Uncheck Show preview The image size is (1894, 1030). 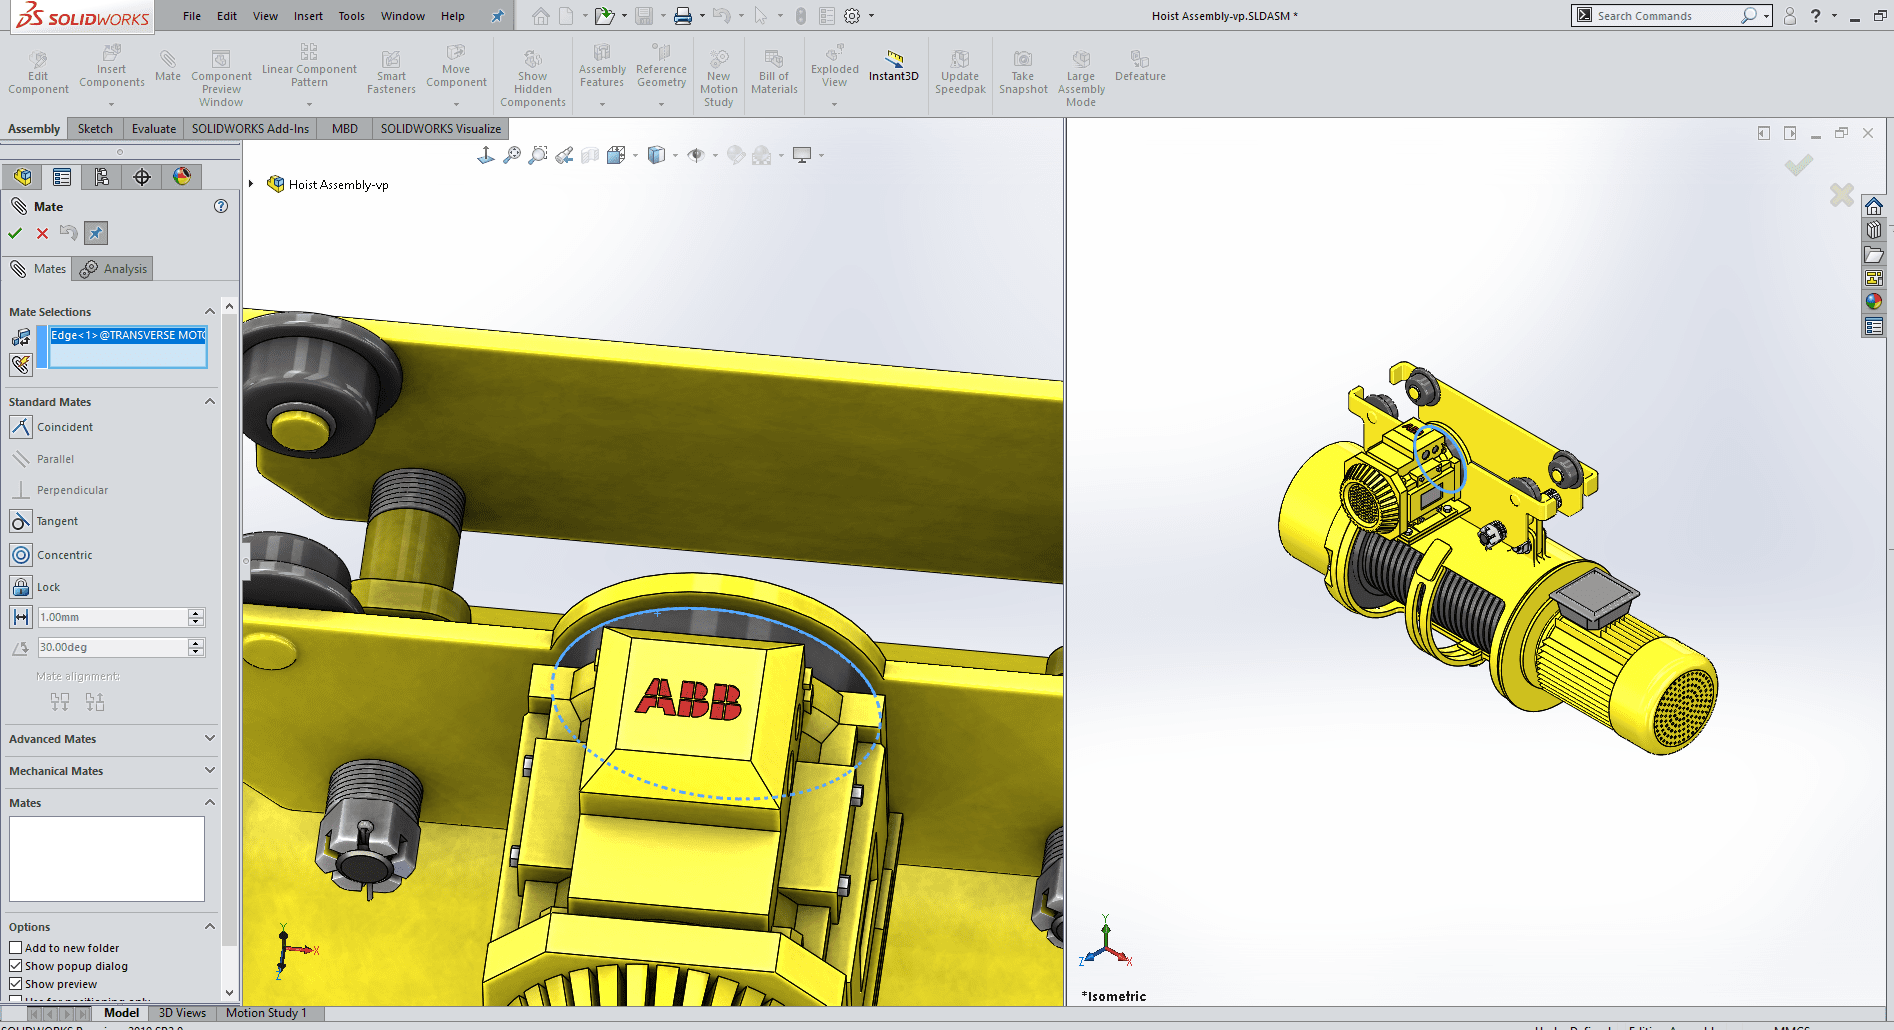15,984
